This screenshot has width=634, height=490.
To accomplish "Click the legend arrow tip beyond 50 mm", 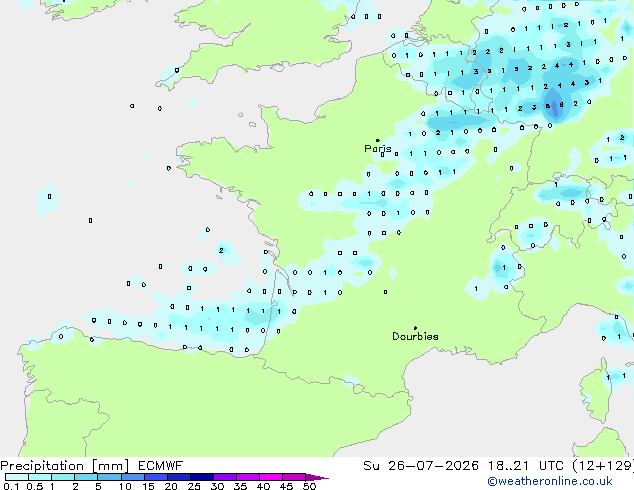I will 317,477.
